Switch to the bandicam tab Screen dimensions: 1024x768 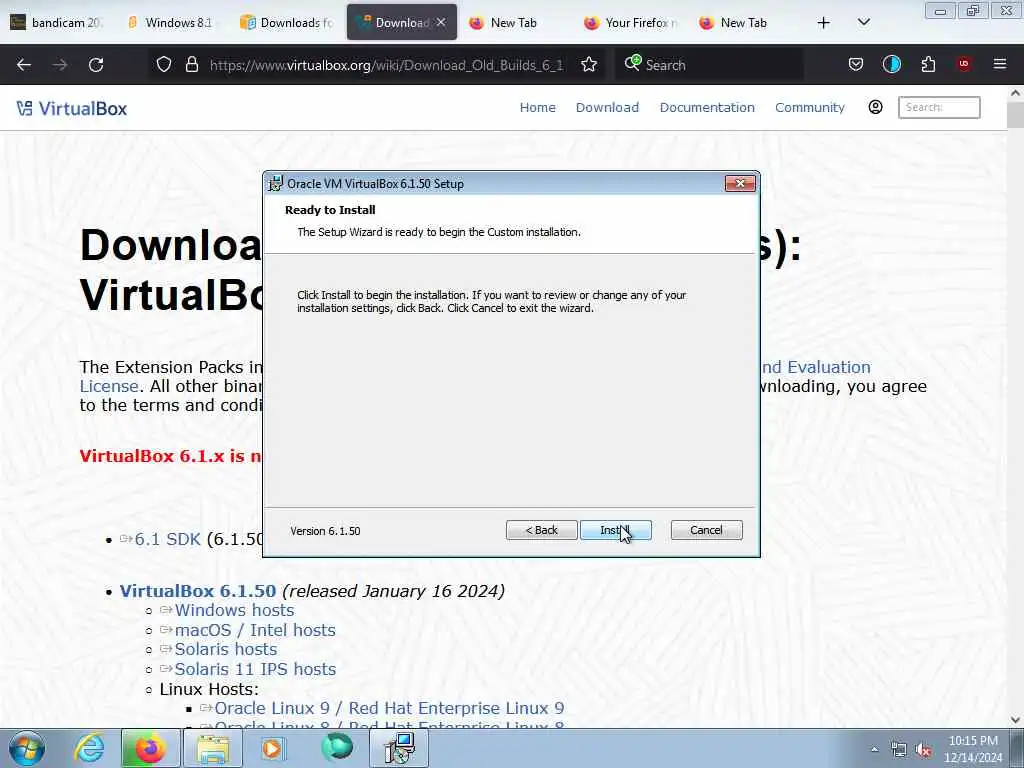57,23
